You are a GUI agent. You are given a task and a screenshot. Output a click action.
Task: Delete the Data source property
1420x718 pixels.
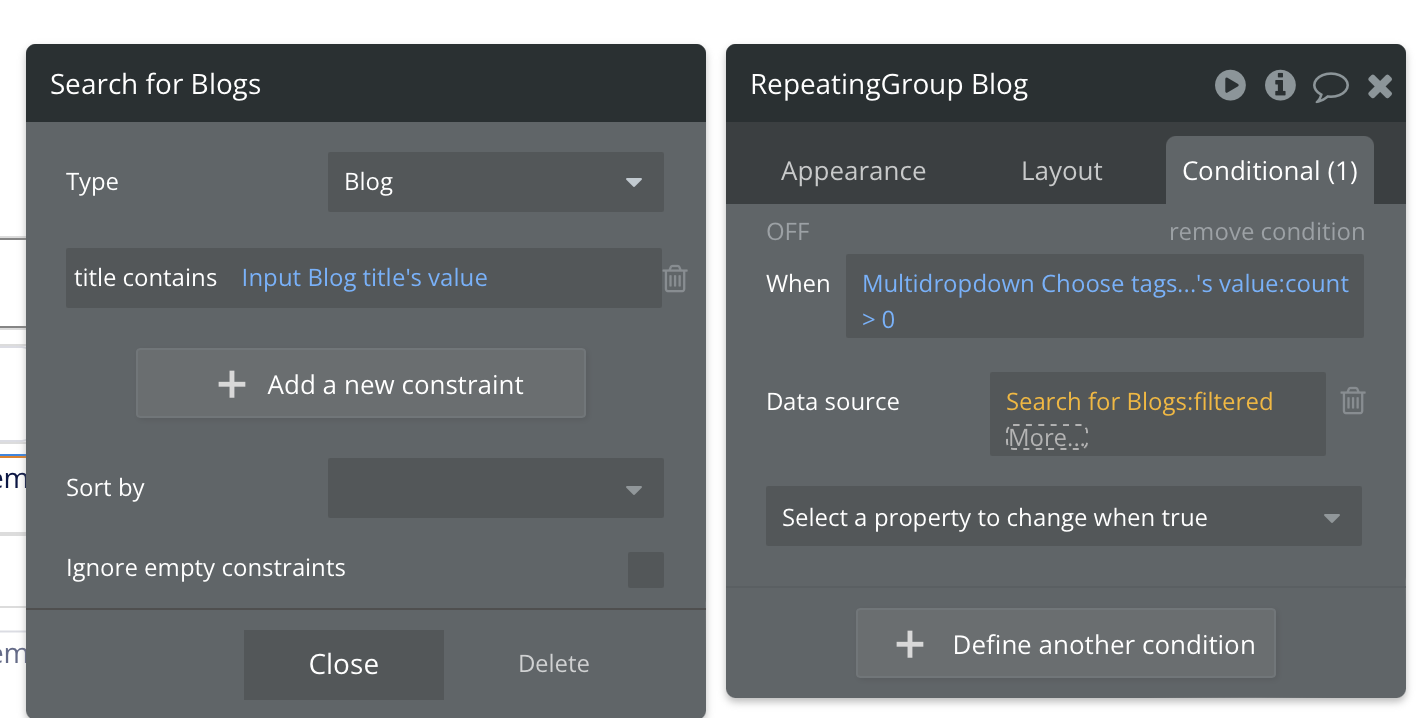pyautogui.click(x=1352, y=401)
